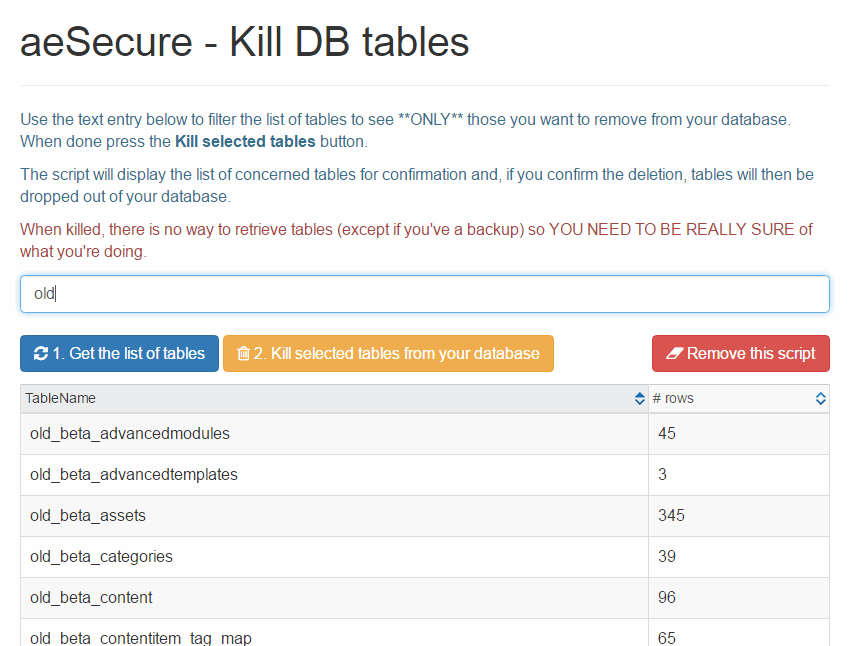Select the old_beta_categories table name
867x646 pixels.
pos(101,556)
